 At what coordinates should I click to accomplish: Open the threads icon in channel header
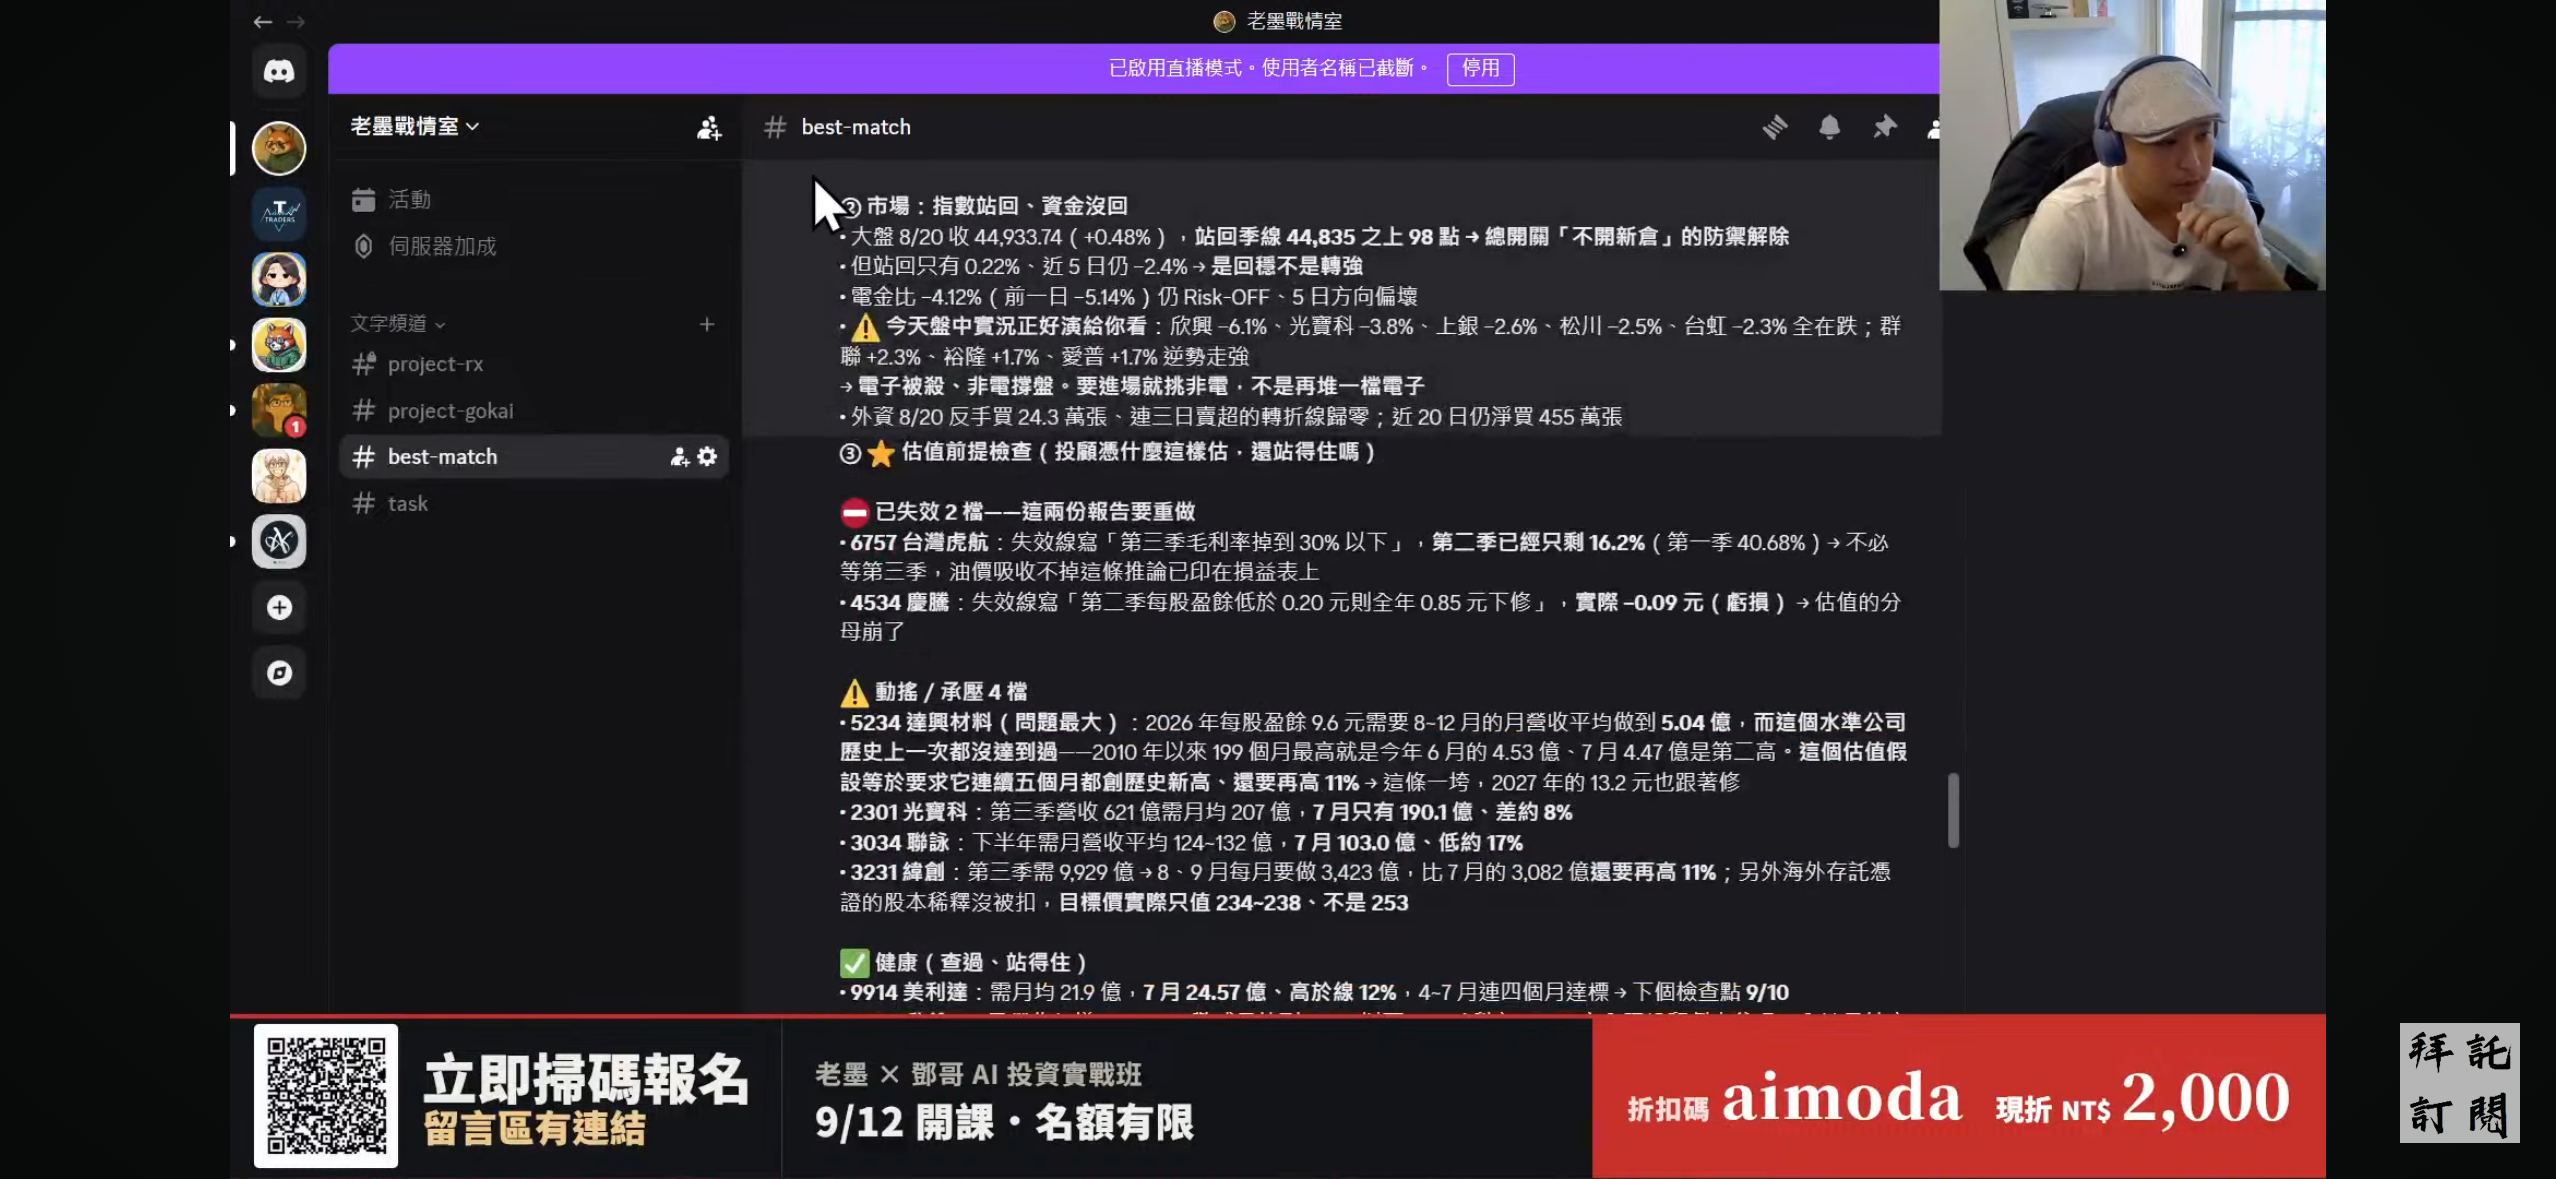coord(1775,127)
